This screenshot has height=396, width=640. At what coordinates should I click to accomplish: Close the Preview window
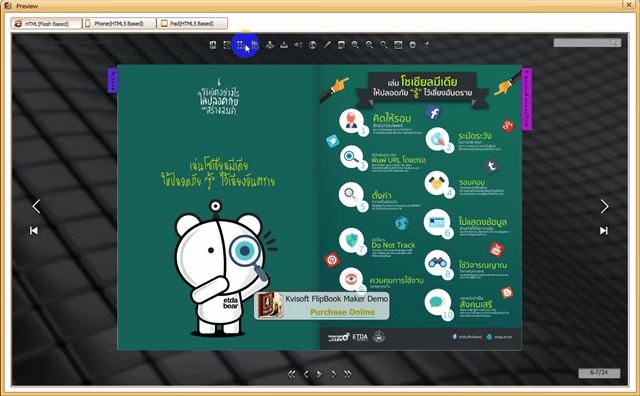tap(629, 4)
